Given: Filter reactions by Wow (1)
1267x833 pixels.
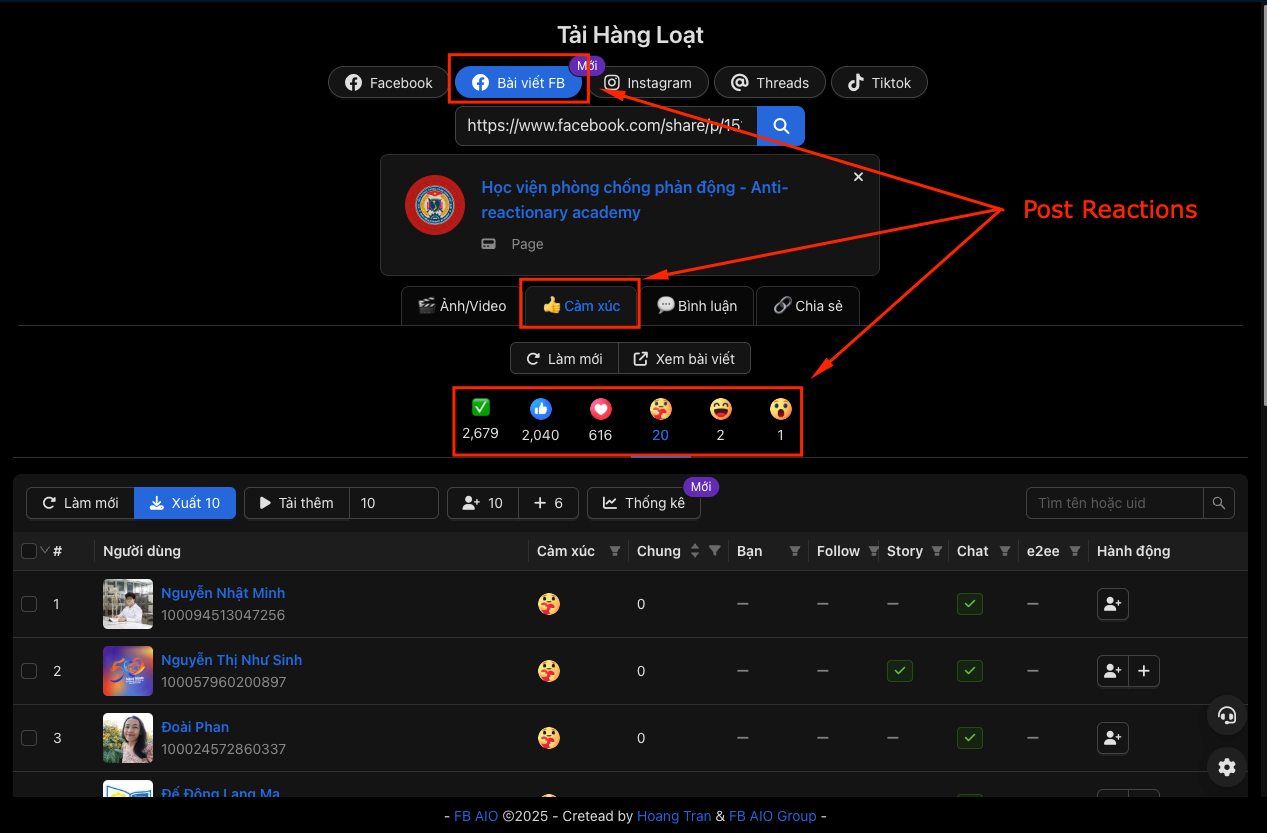Looking at the screenshot, I should pyautogui.click(x=780, y=419).
